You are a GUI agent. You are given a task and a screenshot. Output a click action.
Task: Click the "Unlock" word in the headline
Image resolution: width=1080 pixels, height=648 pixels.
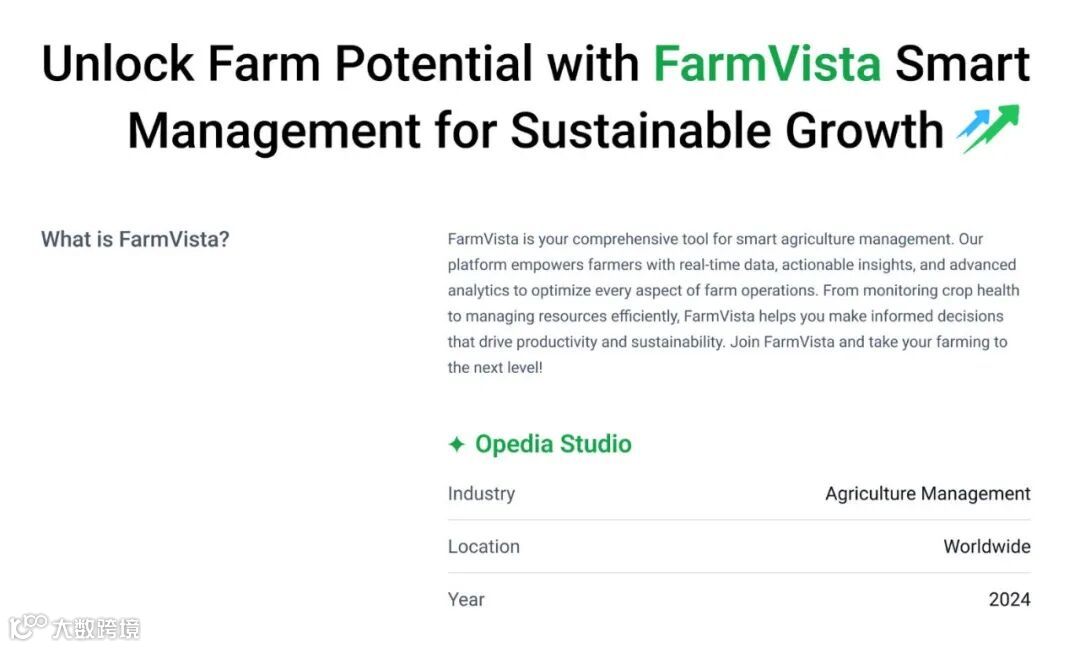[118, 64]
